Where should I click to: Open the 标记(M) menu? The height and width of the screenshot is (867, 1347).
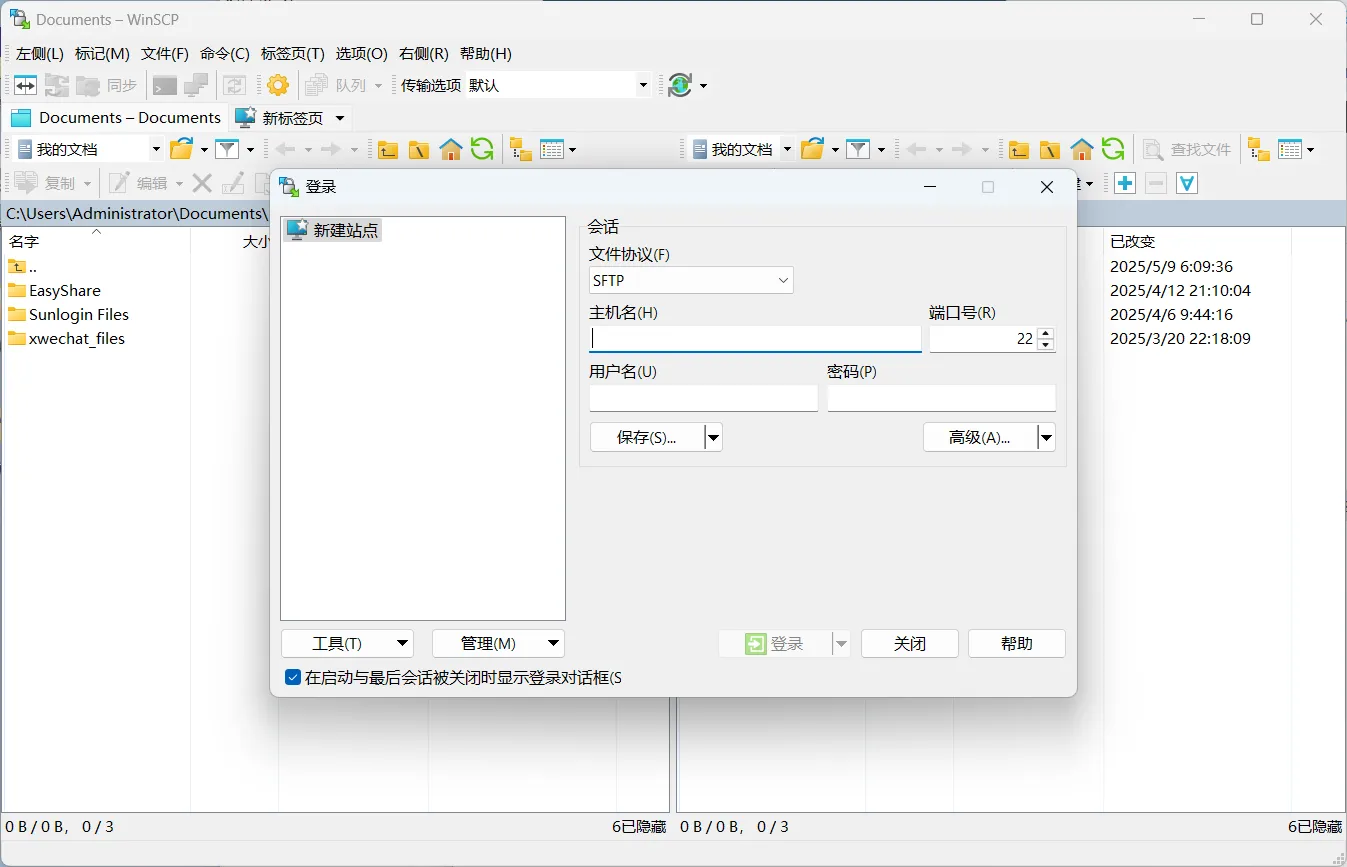click(x=102, y=54)
